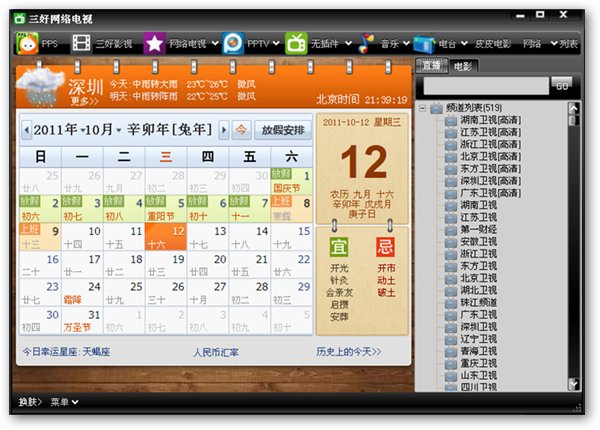600x430 pixels.
Task: Select calendar date 20 廿四
Action: pyautogui.click(x=207, y=265)
